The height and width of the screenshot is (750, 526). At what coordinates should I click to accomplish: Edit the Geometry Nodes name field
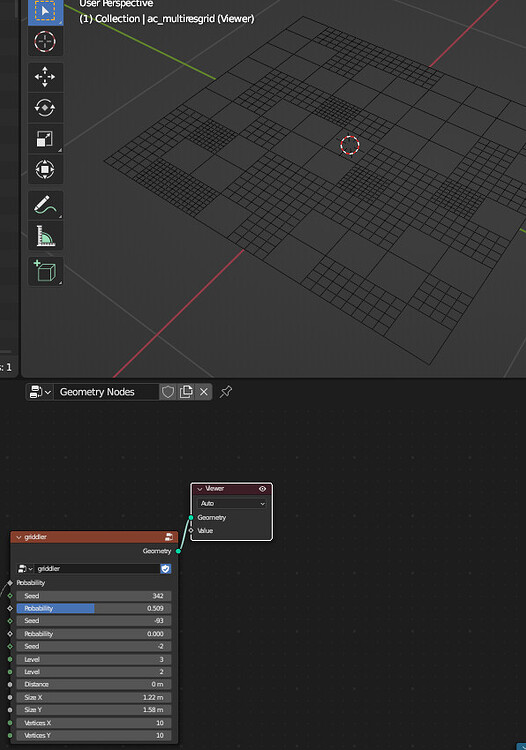click(106, 392)
